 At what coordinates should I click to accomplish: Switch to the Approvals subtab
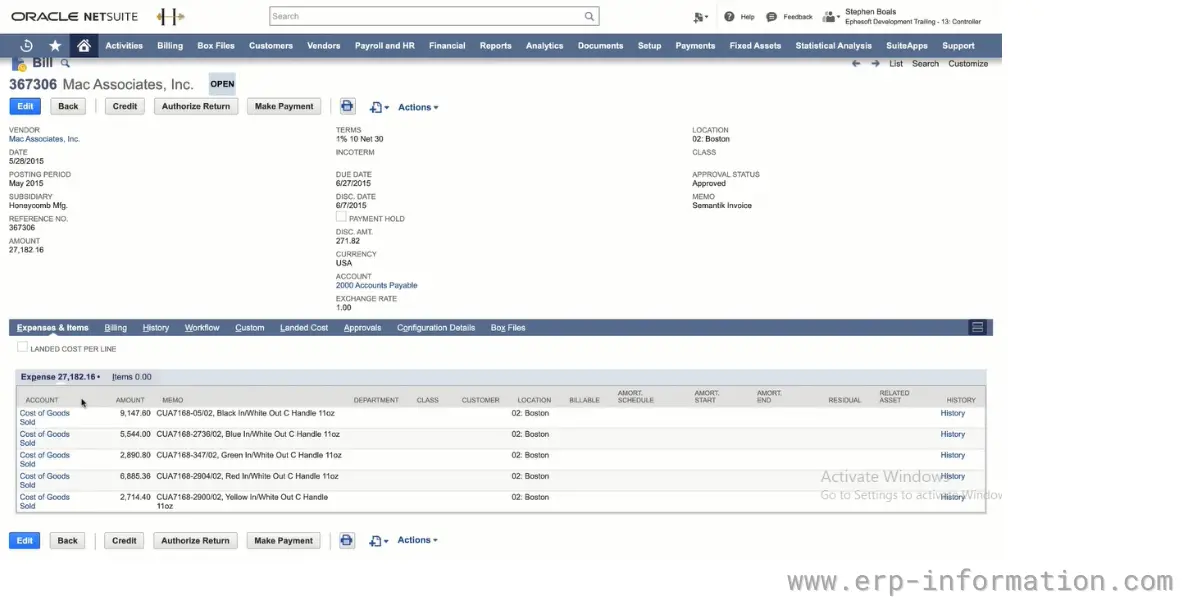point(363,328)
